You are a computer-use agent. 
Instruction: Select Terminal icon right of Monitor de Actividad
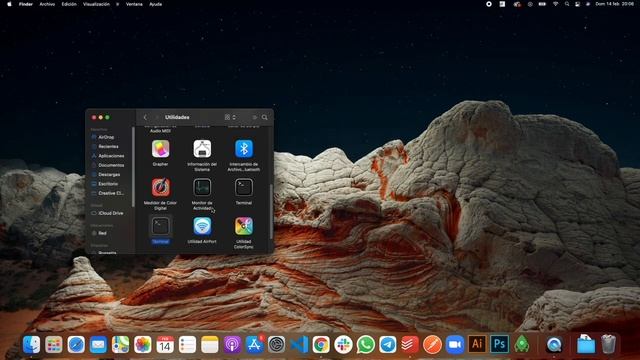tap(244, 187)
